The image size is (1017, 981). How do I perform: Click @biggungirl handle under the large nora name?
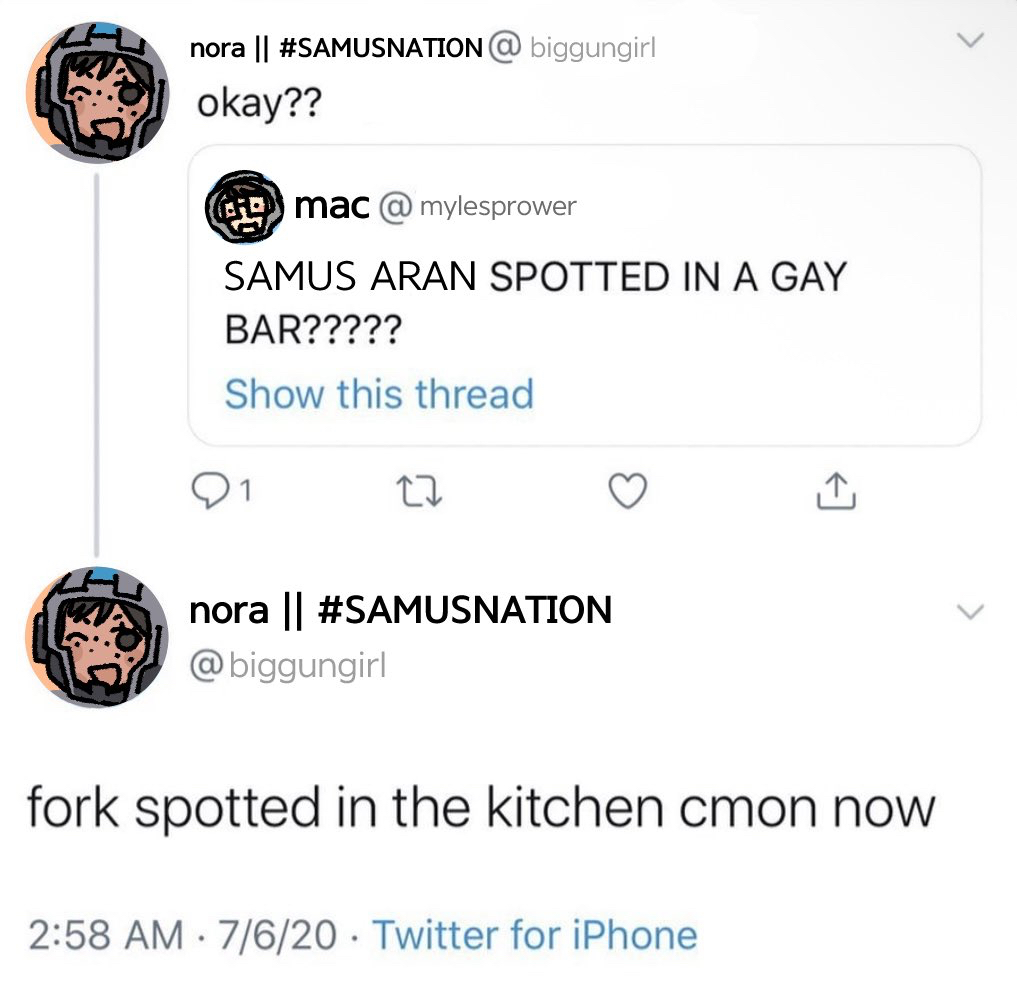tap(288, 664)
